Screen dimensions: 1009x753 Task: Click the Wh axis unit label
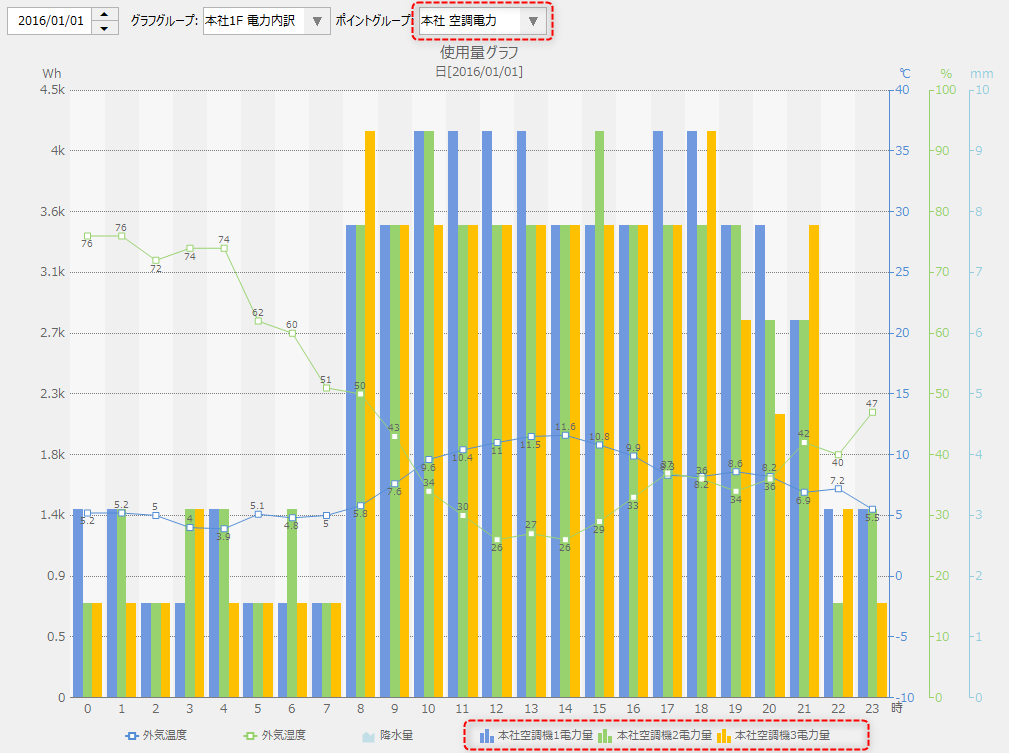tap(51, 73)
